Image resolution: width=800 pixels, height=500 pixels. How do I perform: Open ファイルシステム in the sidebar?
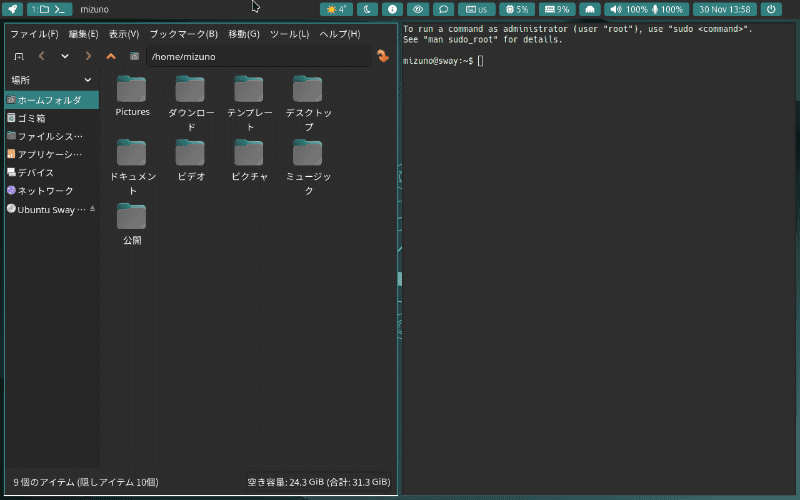point(52,136)
